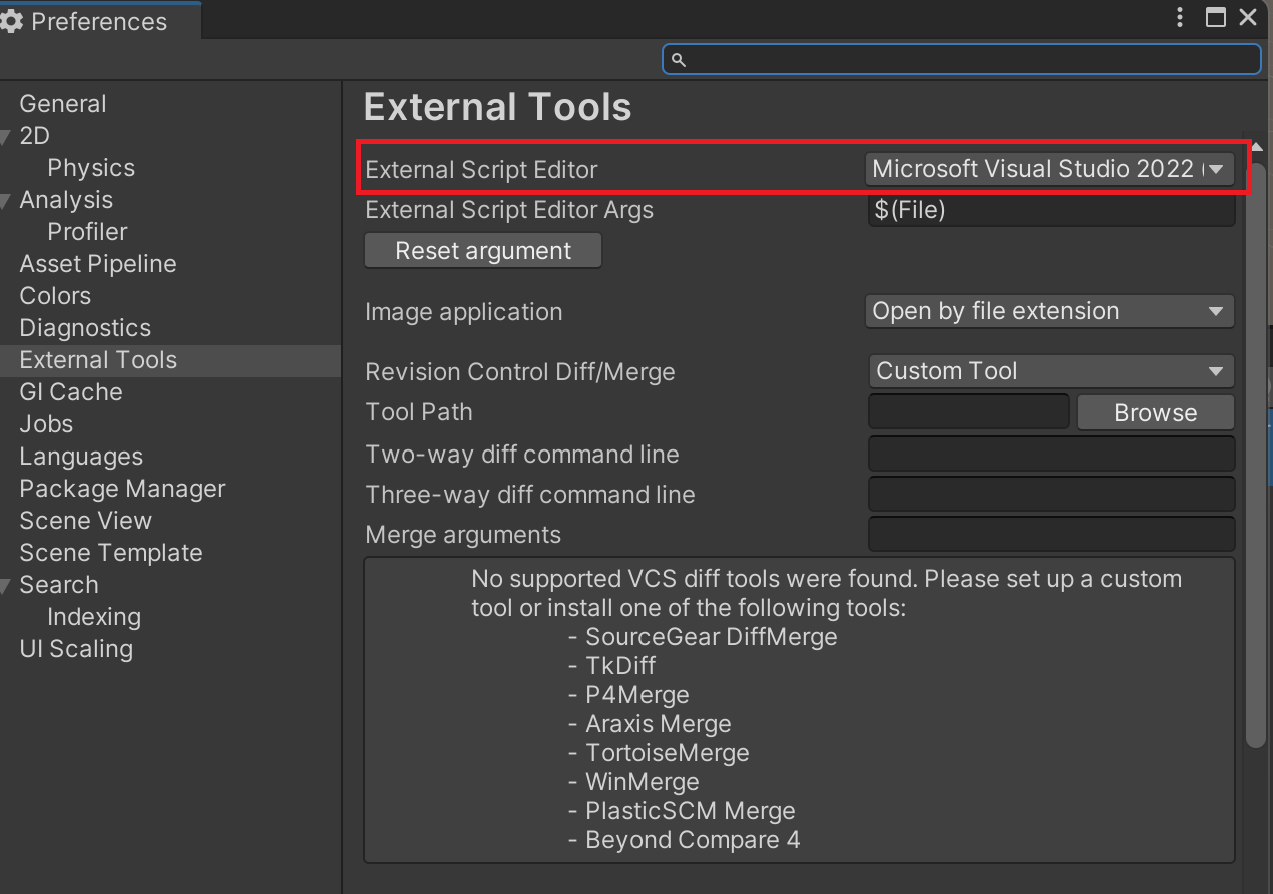Collapse the 2D category triangle
1273x894 pixels.
(x=7, y=136)
